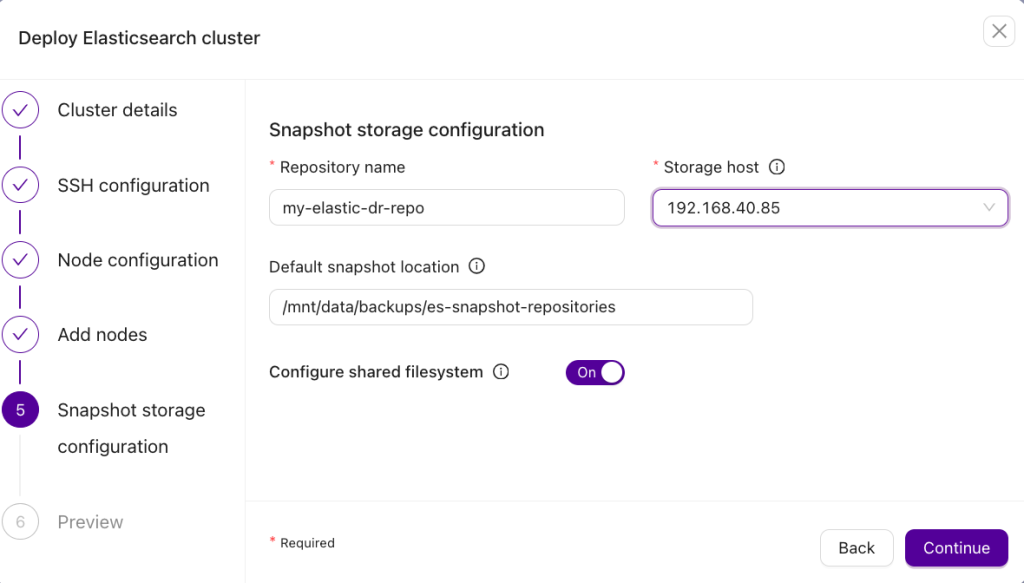1024x583 pixels.
Task: Open the Node configuration step label
Action: pos(138,260)
